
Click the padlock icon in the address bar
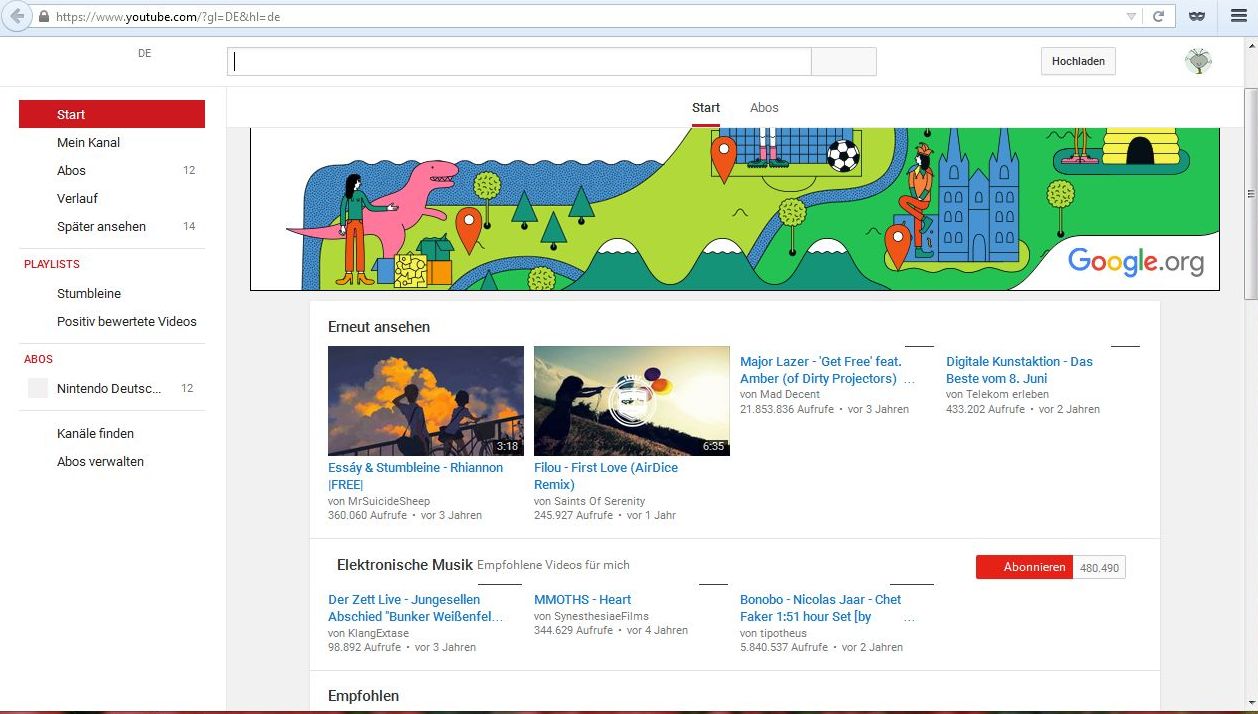tap(43, 17)
